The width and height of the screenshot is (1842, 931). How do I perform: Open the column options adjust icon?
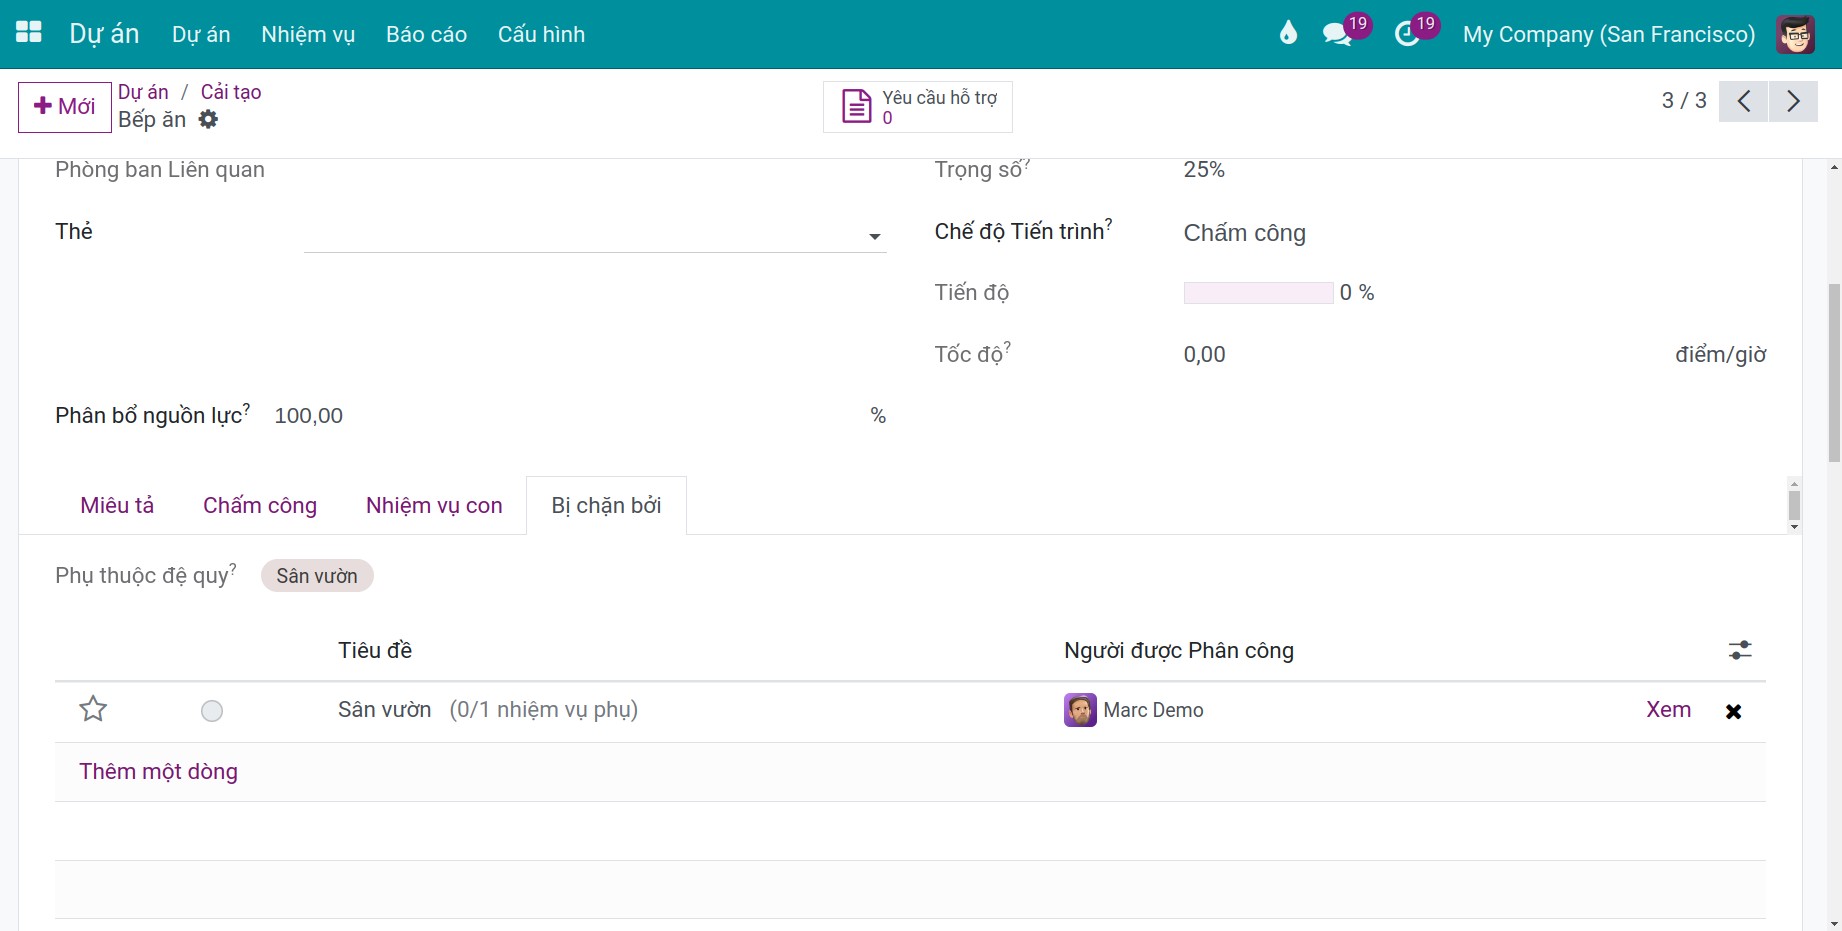click(x=1740, y=650)
